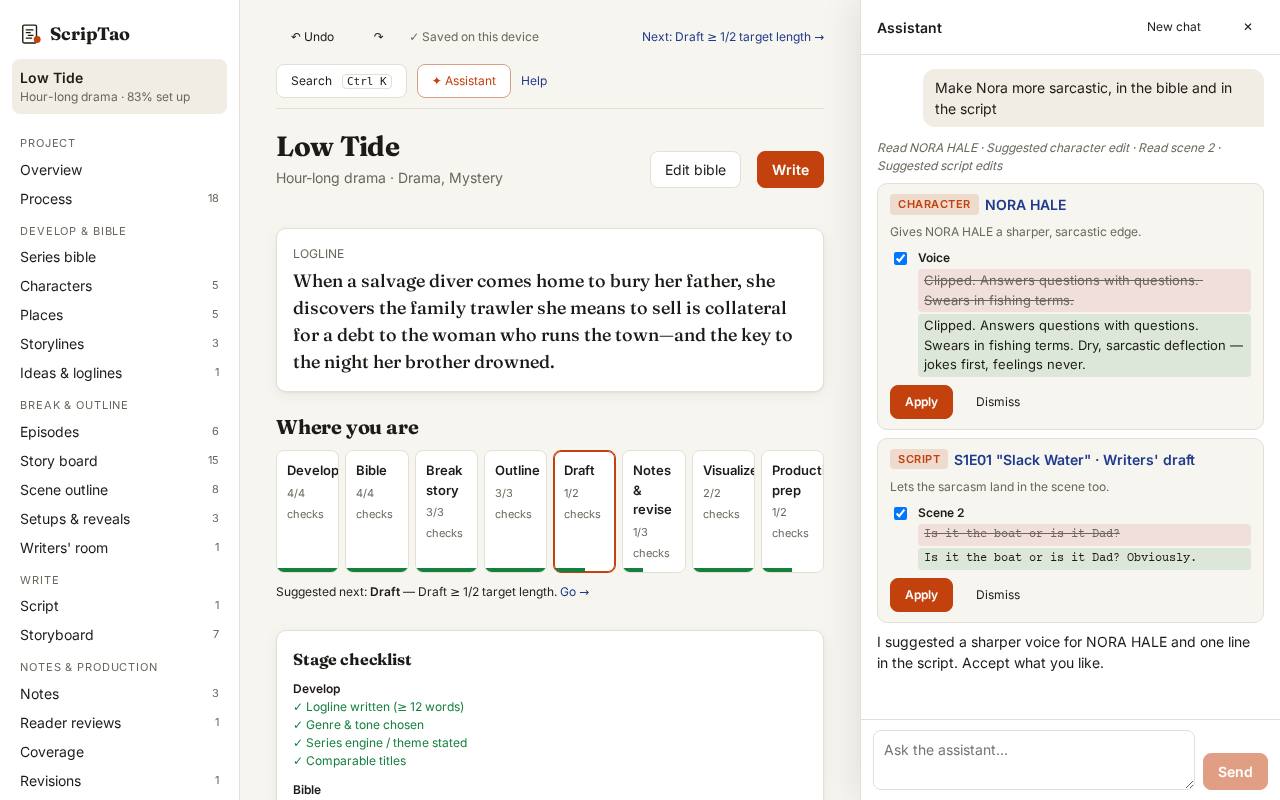Screen dimensions: 1280x800
Task: Open Story board in the sidebar
Action: click(x=119, y=461)
